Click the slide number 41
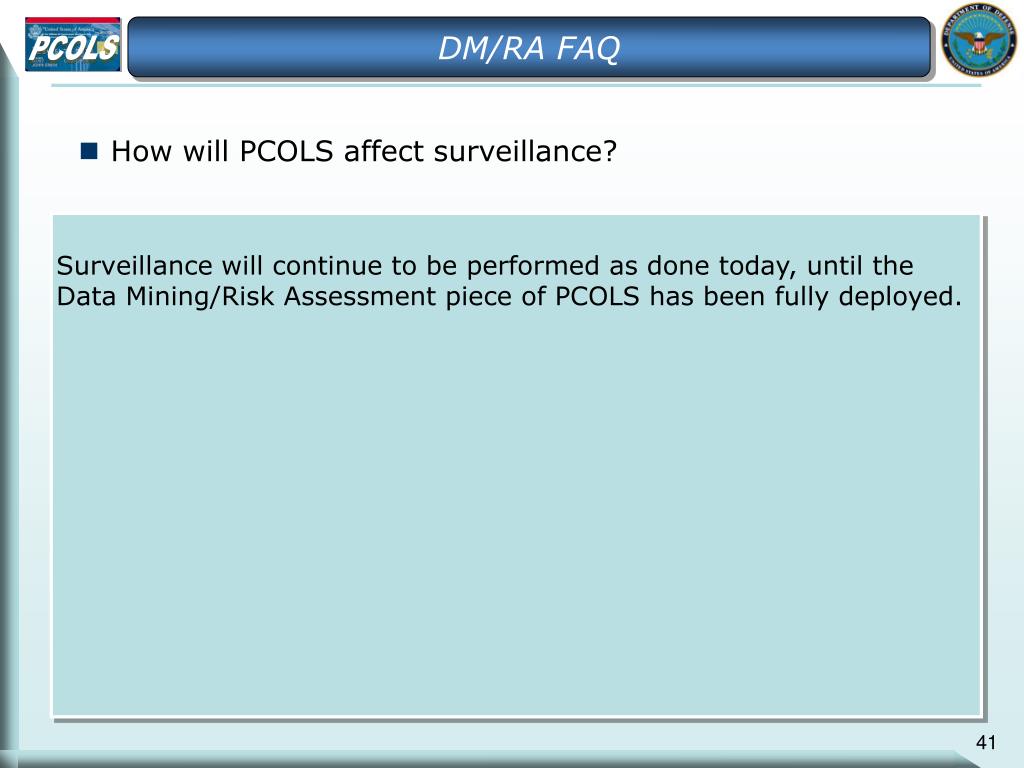1024x768 pixels. [x=985, y=743]
